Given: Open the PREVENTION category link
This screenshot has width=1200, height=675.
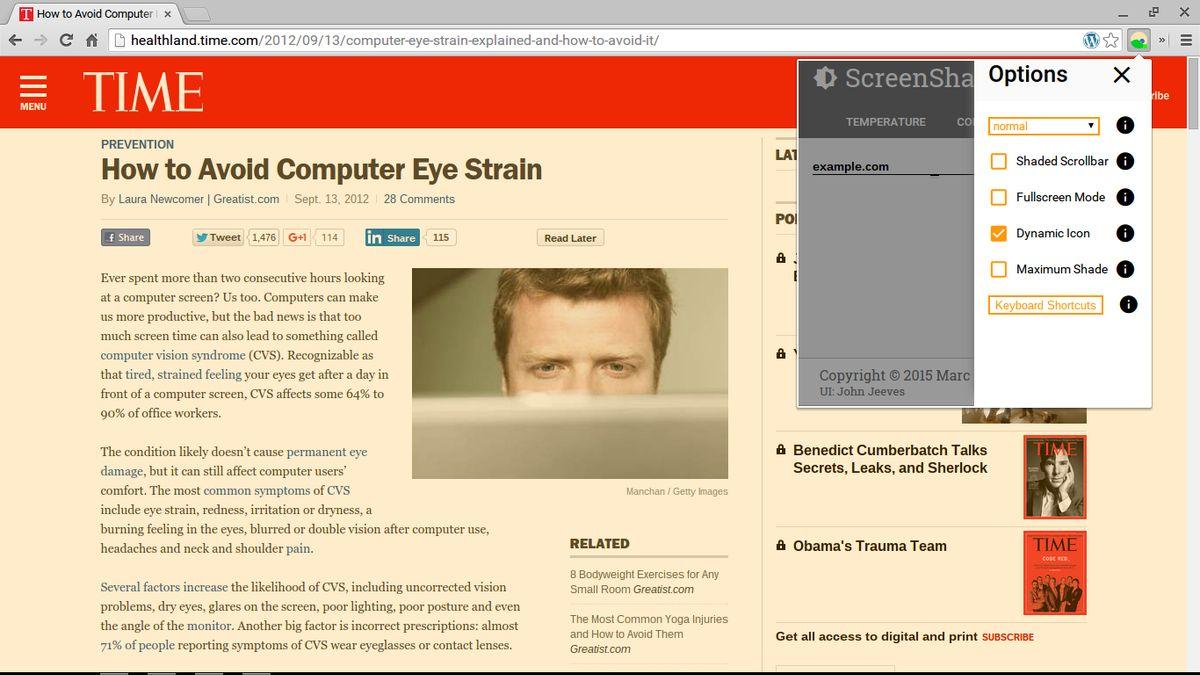Looking at the screenshot, I should pyautogui.click(x=137, y=144).
